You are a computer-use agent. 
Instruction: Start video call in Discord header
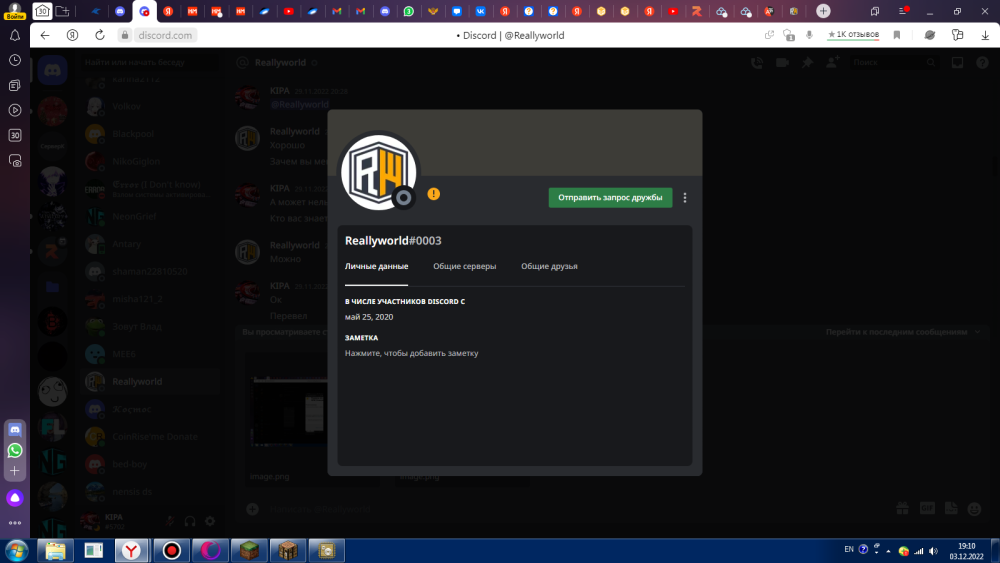783,62
